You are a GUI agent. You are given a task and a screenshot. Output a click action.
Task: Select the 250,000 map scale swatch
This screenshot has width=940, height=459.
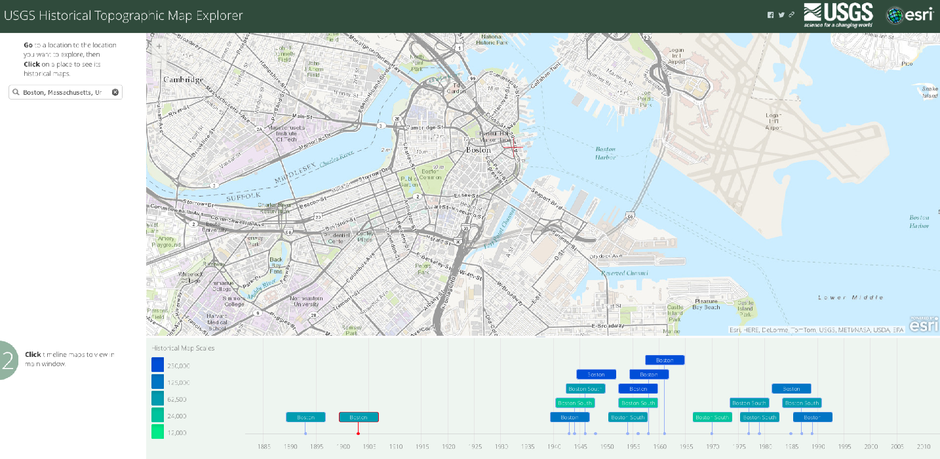[x=158, y=365]
